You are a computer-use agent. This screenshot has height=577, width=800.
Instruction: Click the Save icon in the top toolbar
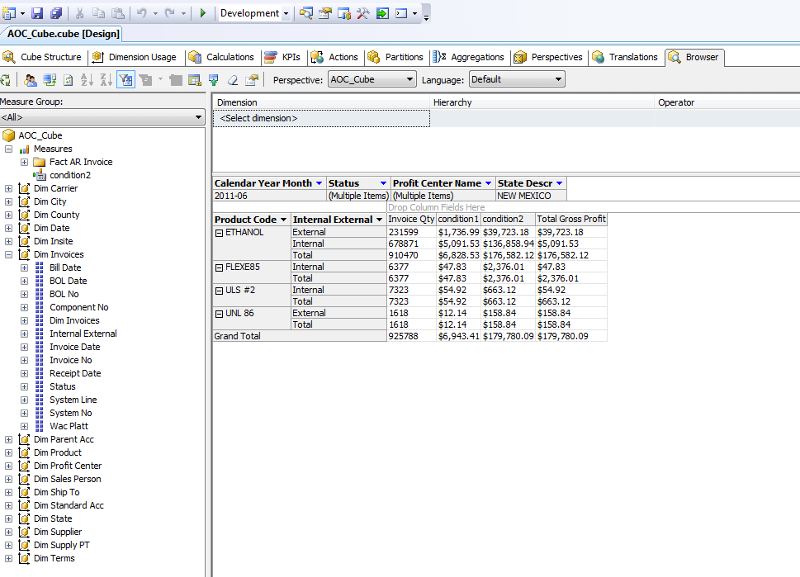click(x=37, y=13)
